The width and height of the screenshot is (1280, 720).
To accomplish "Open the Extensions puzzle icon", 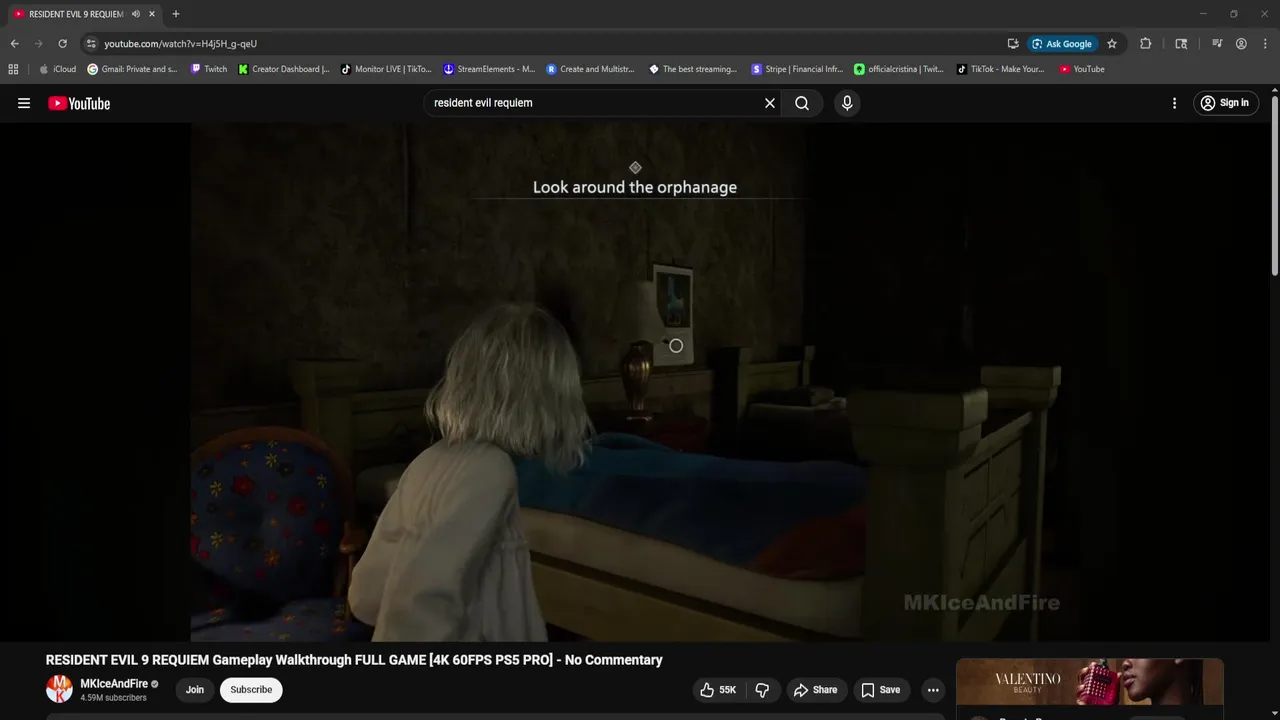I will click(1146, 44).
